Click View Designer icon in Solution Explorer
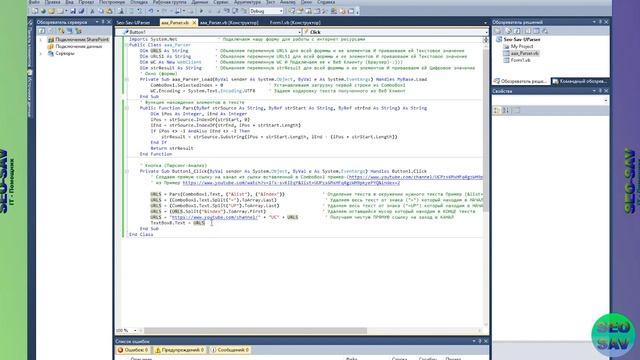 point(536,31)
